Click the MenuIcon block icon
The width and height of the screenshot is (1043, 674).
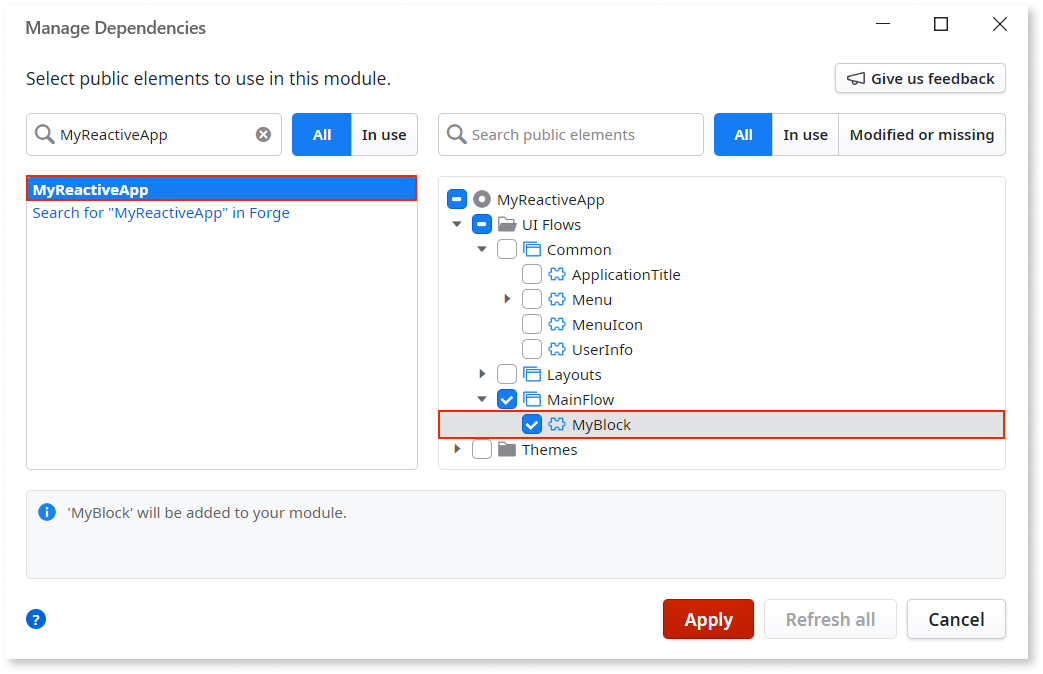click(x=557, y=325)
